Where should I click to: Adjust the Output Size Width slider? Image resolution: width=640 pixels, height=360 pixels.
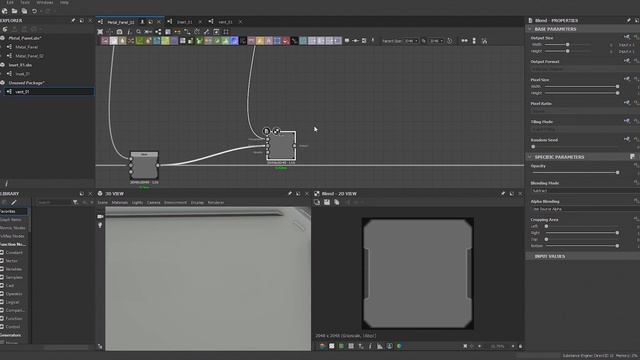[x=567, y=44]
